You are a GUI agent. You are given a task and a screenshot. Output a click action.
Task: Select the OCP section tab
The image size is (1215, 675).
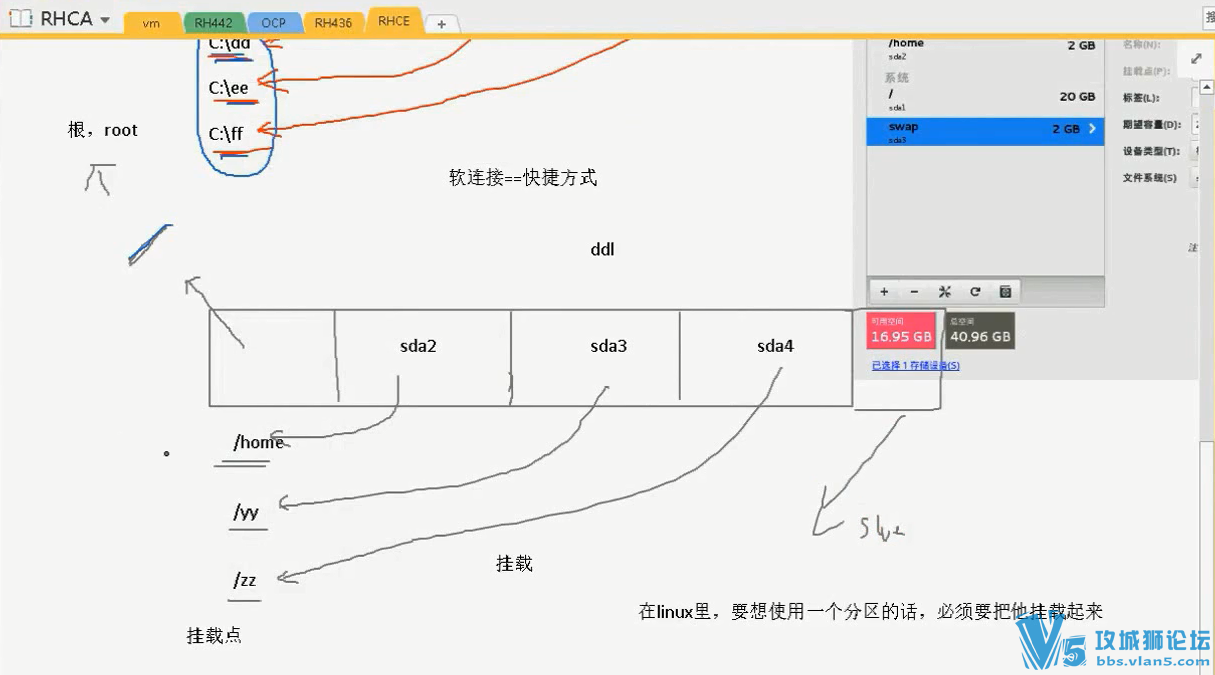click(x=273, y=23)
